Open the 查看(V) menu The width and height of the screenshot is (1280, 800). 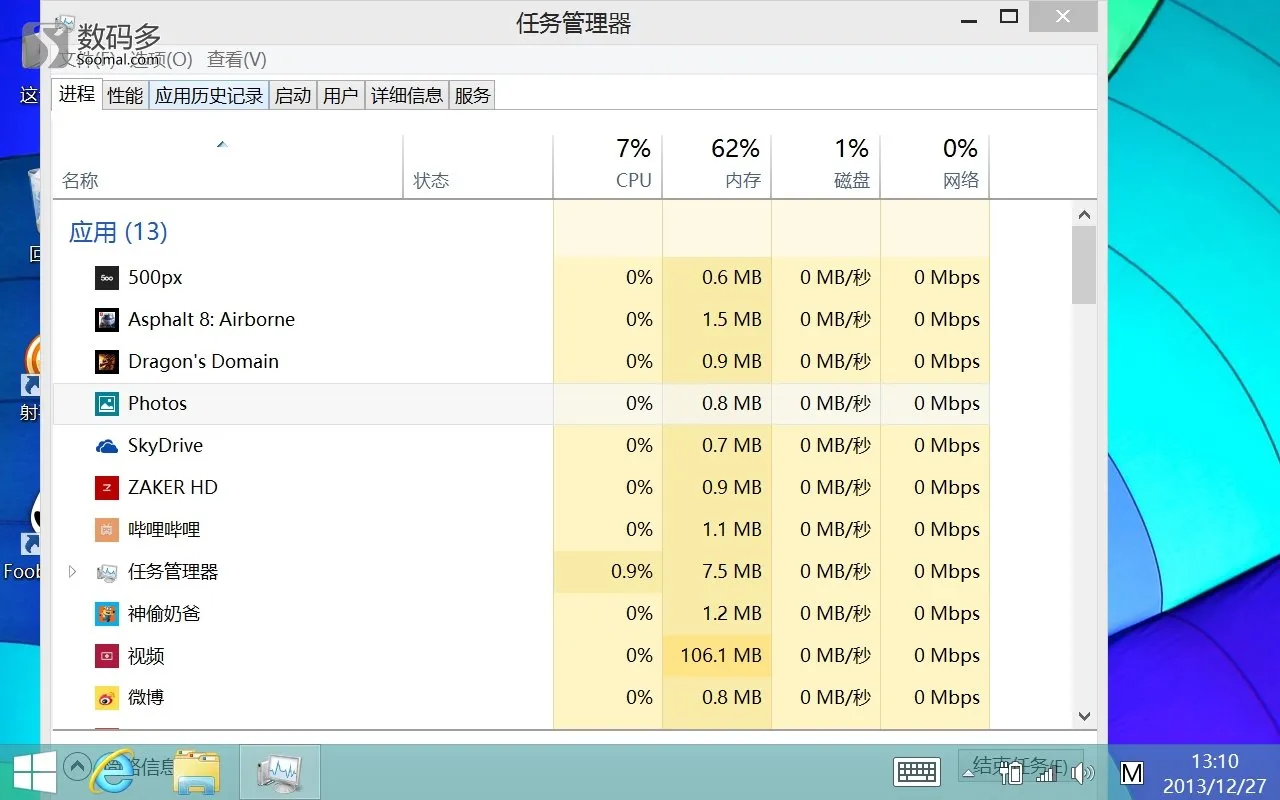237,60
